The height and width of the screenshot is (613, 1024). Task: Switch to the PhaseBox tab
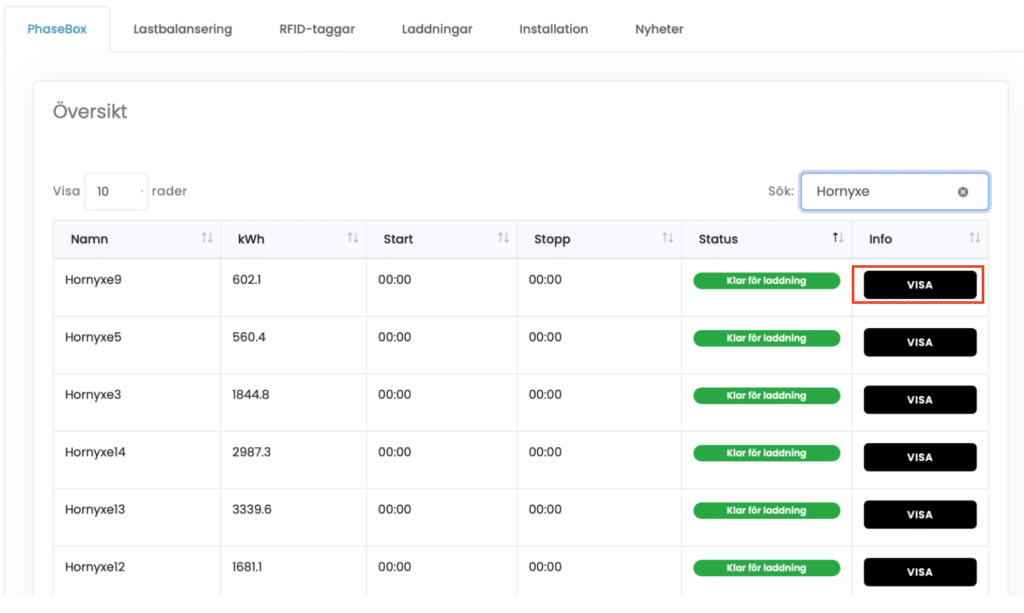tap(57, 29)
